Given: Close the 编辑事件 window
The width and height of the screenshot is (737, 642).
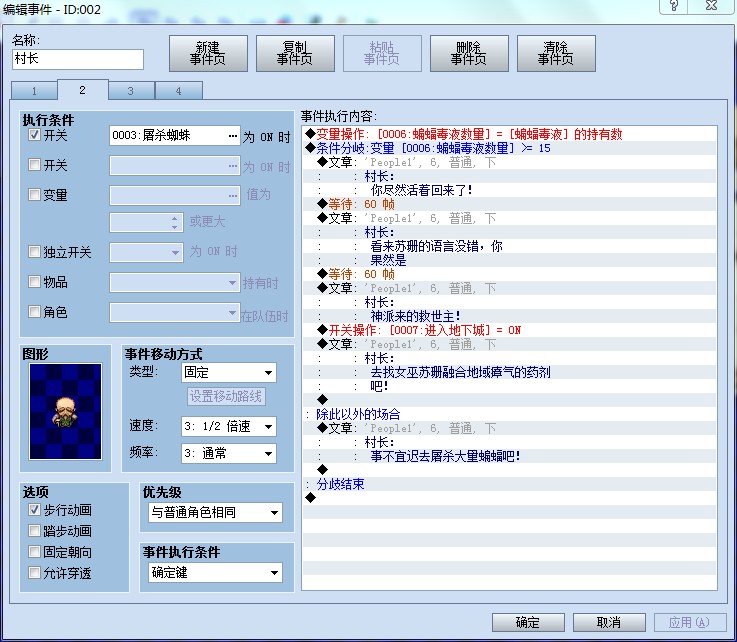Looking at the screenshot, I should 712,6.
